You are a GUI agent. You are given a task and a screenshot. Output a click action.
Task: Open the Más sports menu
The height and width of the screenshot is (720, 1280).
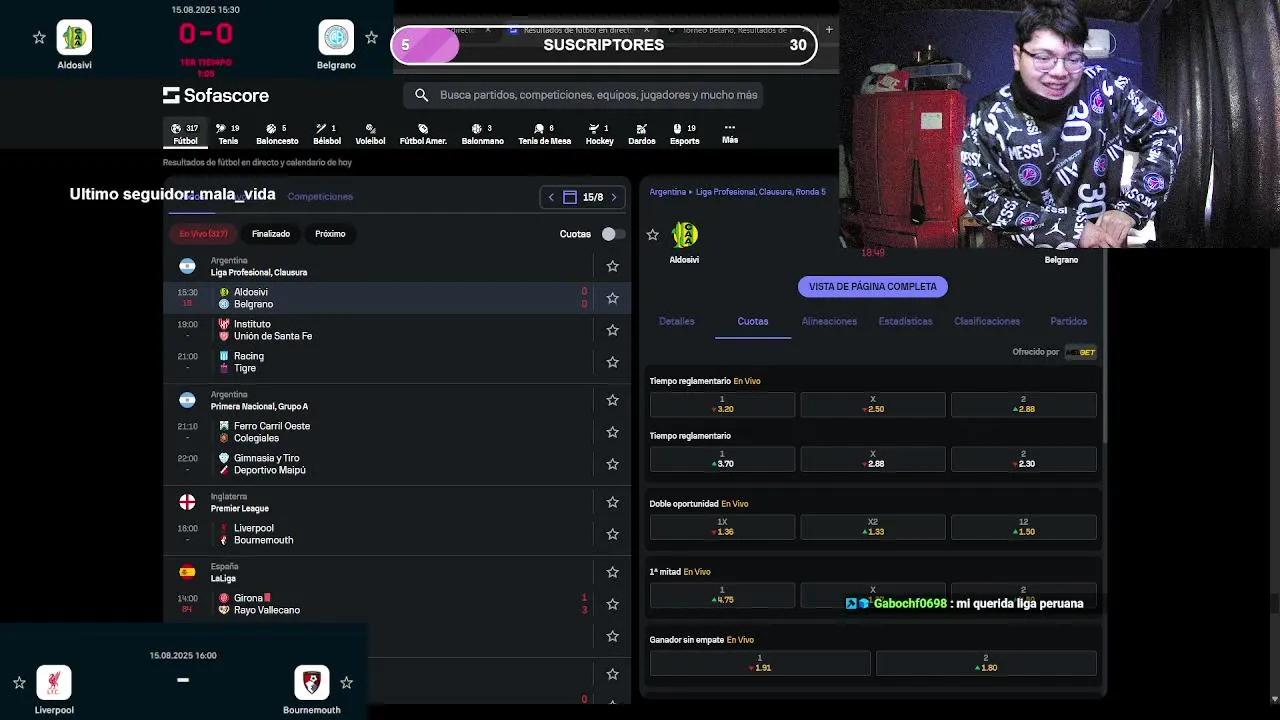pyautogui.click(x=730, y=134)
